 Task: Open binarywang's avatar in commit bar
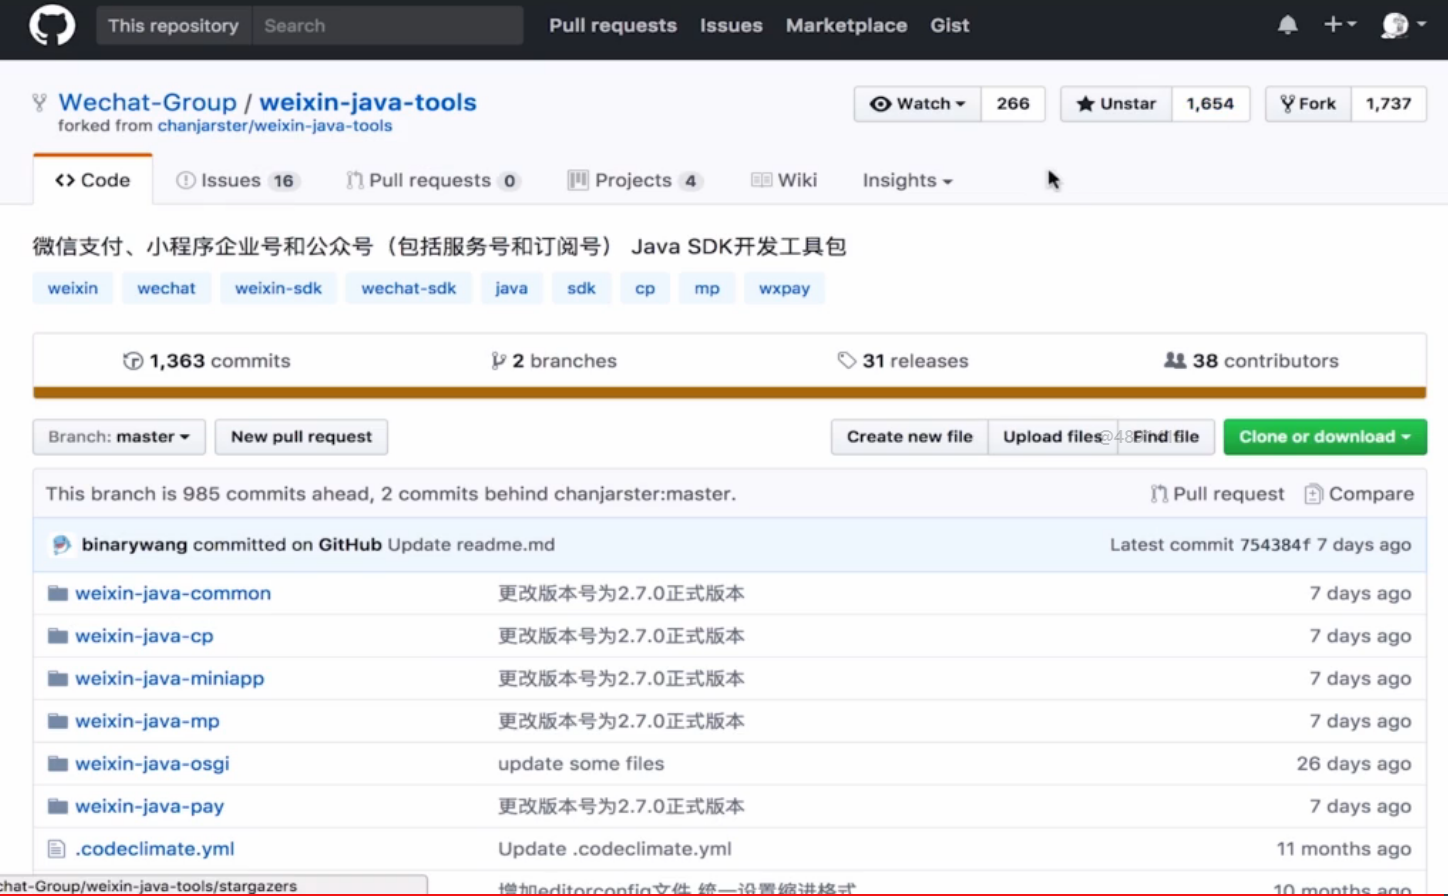pyautogui.click(x=61, y=545)
